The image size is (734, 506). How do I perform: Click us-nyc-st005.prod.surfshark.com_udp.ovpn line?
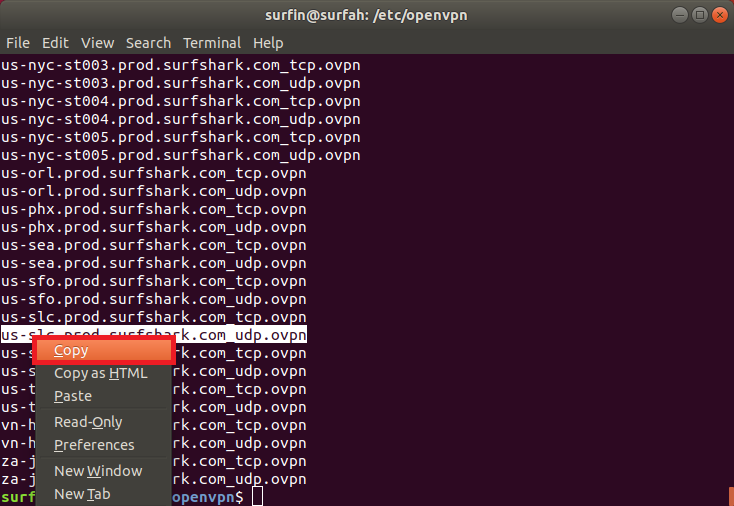pos(181,155)
